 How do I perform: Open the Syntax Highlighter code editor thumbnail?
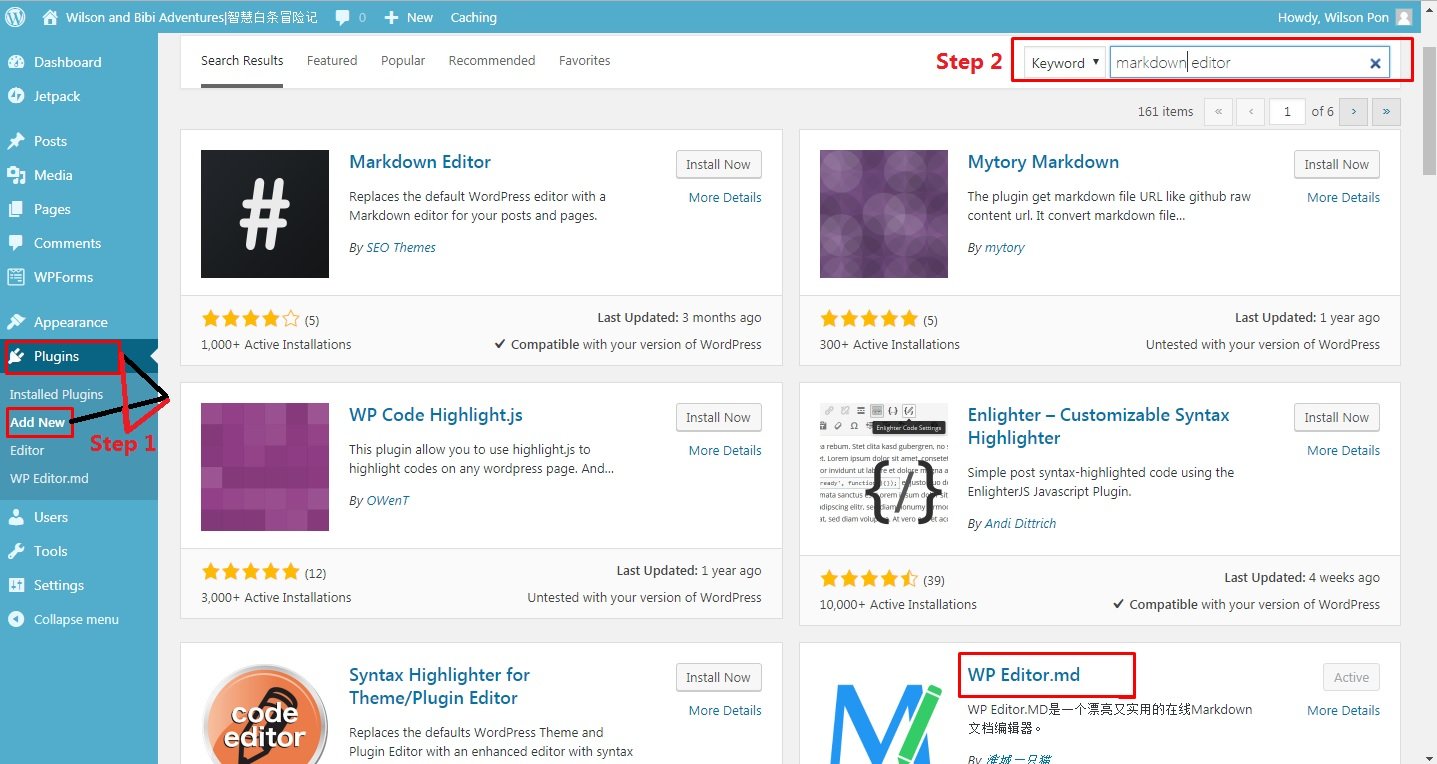[265, 714]
